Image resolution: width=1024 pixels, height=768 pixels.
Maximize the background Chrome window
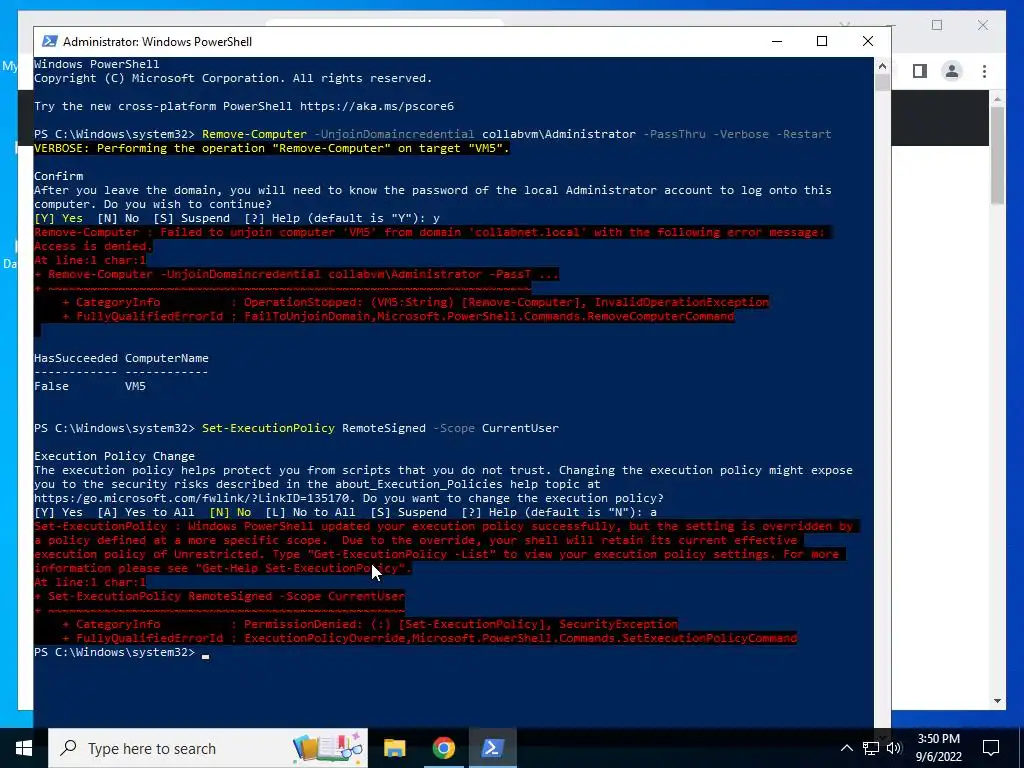tap(937, 25)
